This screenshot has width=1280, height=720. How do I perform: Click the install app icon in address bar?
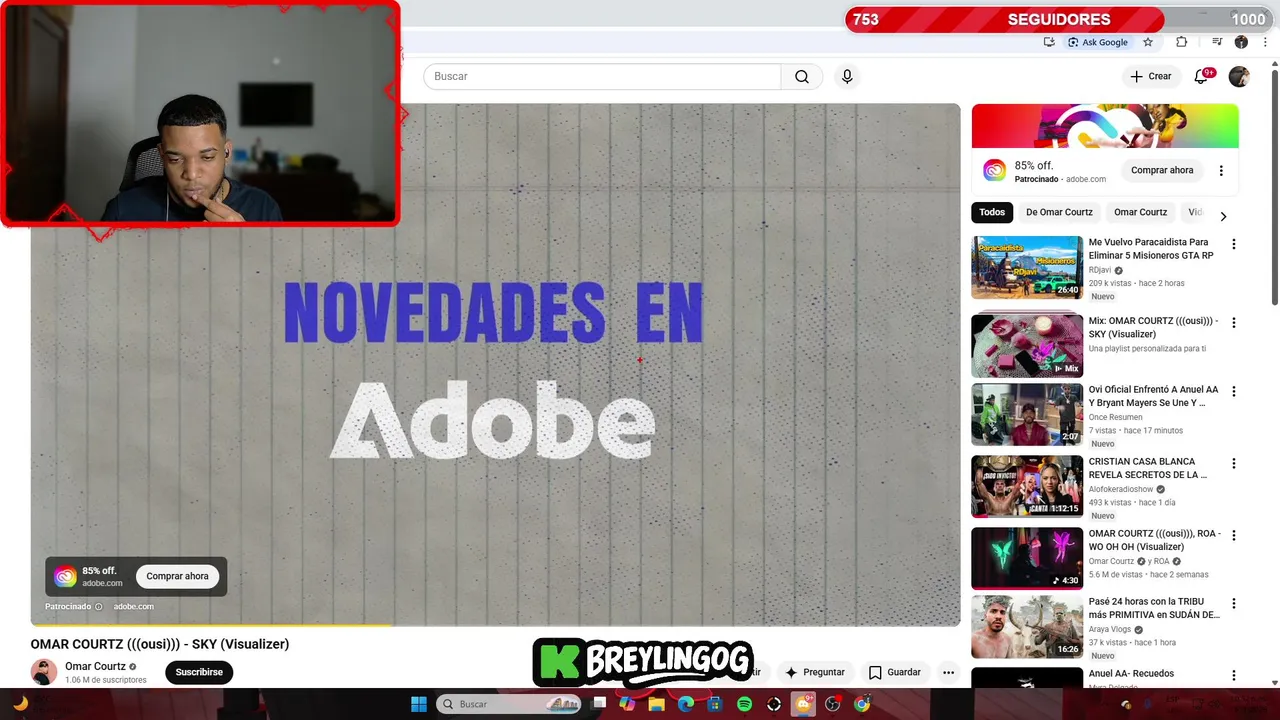1049,42
